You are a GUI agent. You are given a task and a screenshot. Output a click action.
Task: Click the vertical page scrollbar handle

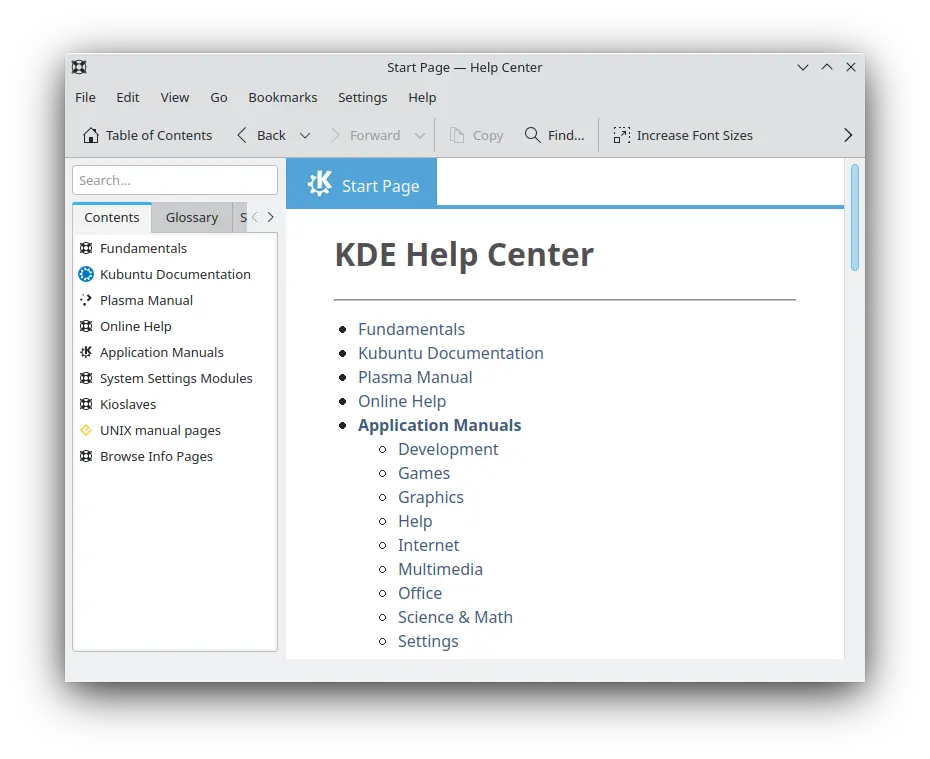point(855,218)
